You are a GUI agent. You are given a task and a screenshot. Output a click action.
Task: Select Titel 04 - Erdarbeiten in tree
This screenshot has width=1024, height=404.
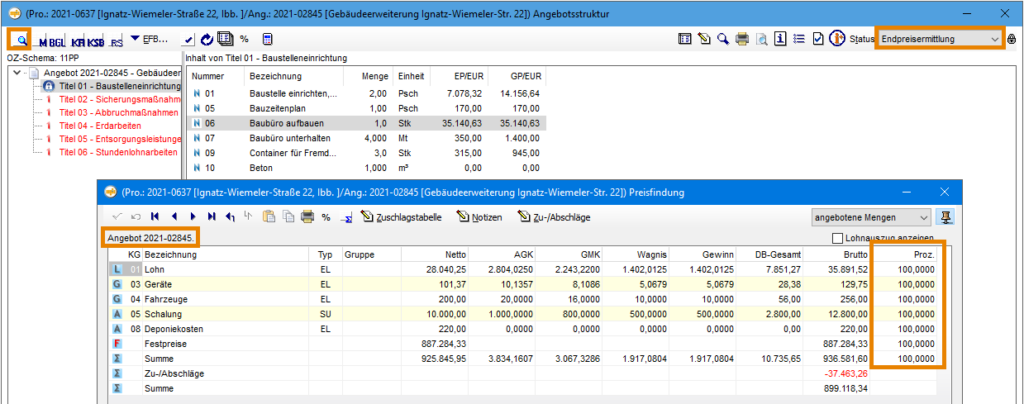(99, 125)
